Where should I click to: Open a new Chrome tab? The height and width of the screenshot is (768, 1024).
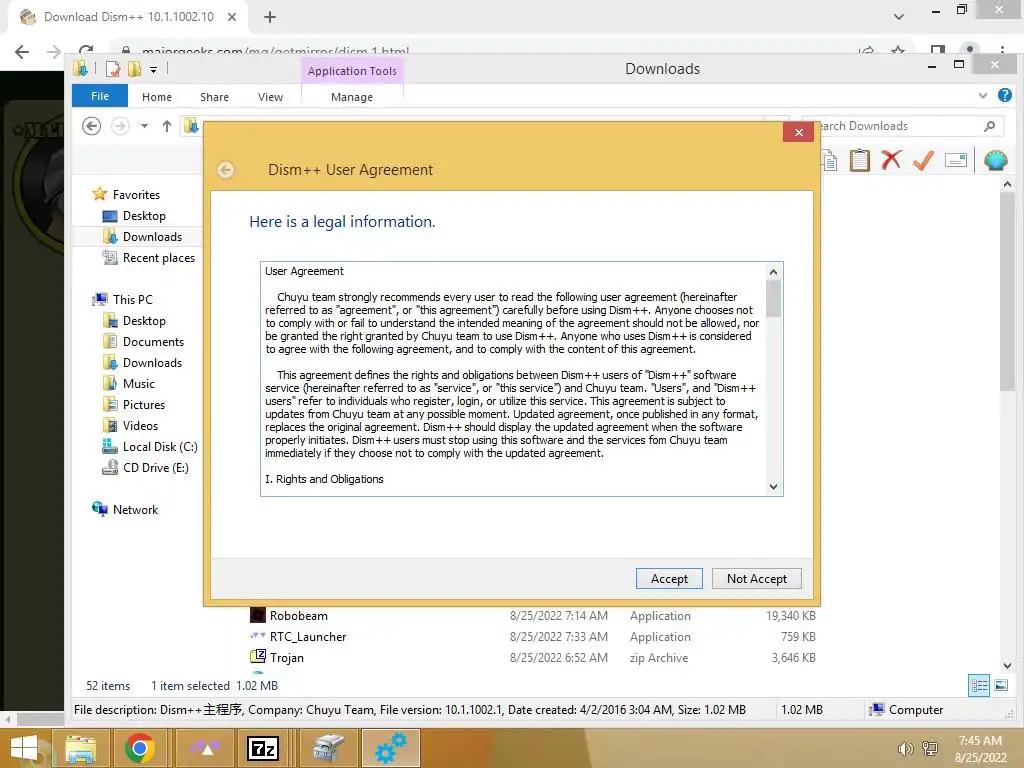click(270, 17)
